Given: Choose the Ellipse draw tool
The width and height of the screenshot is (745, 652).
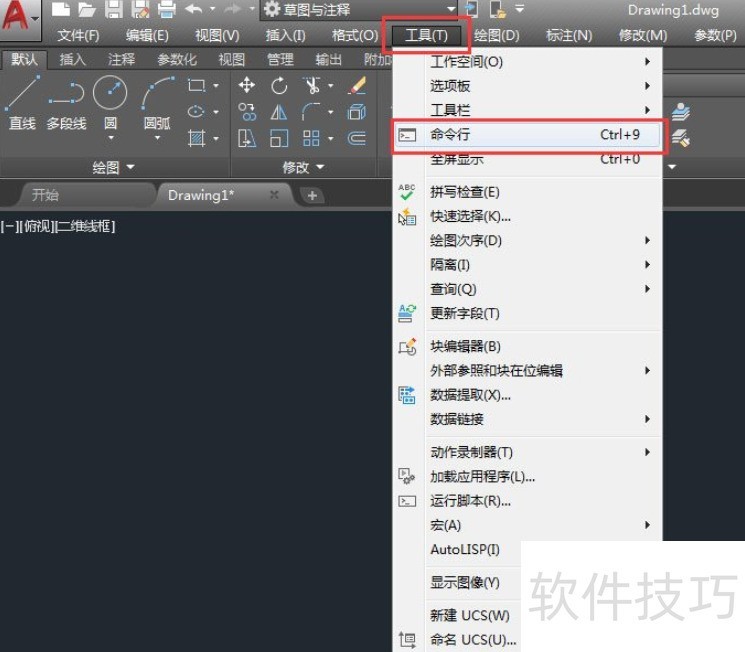Looking at the screenshot, I should coord(196,112).
